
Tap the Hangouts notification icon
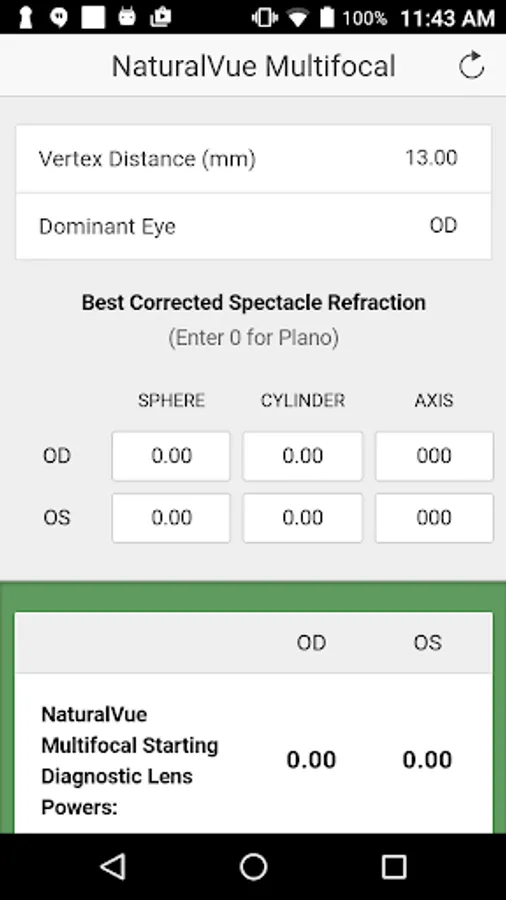(x=58, y=17)
